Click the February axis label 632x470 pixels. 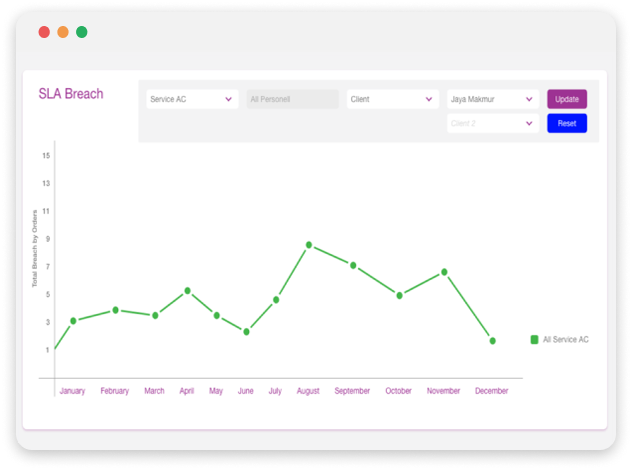(x=115, y=391)
